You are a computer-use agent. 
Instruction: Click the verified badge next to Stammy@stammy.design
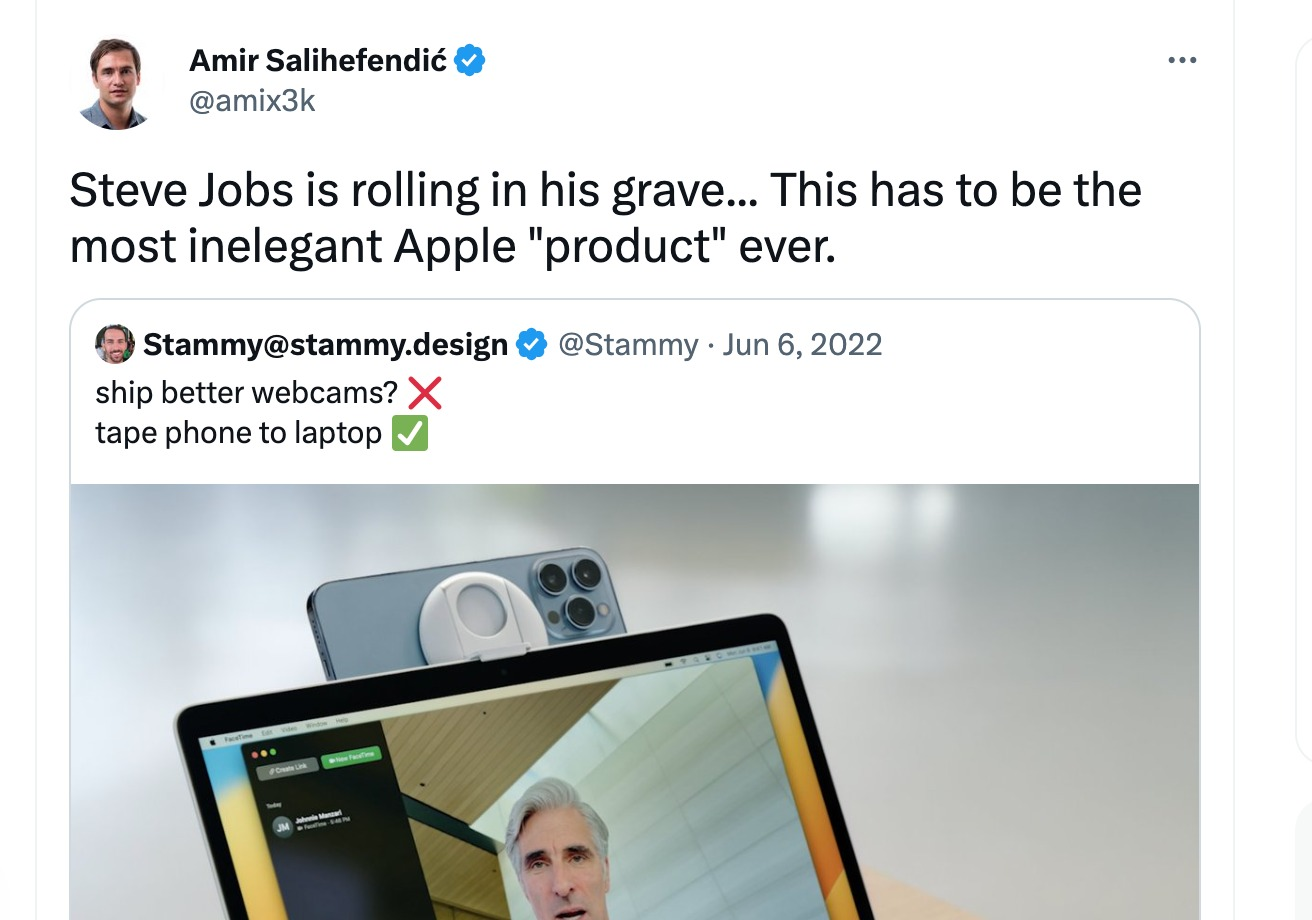531,345
